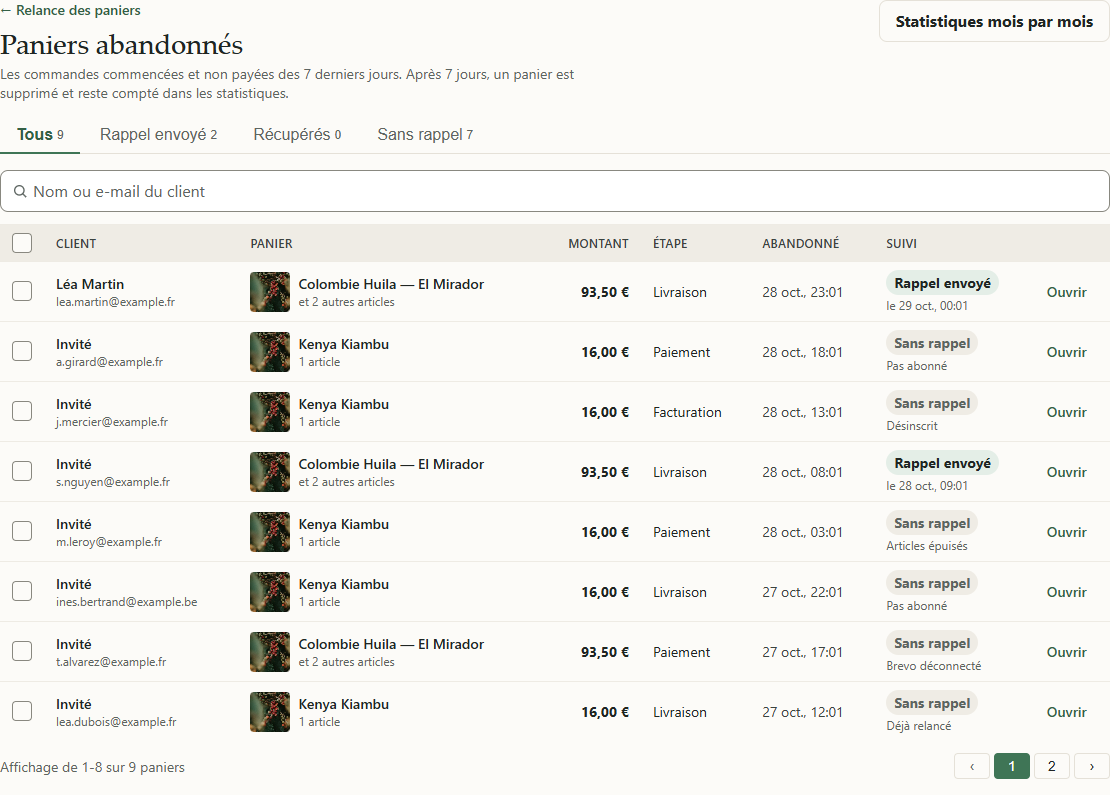Toggle the select-all checkbox in table header

click(x=22, y=244)
